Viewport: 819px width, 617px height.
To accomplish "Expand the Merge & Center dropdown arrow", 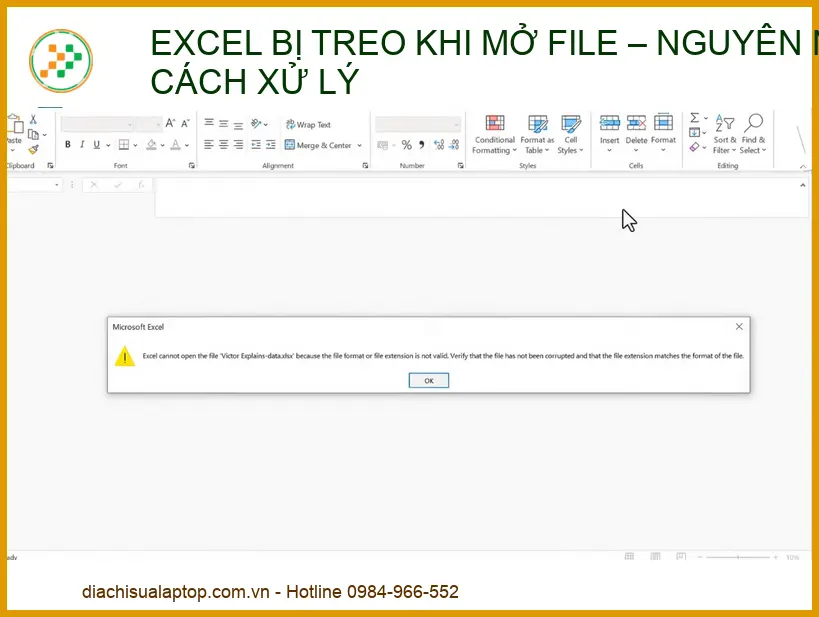I will 360,146.
